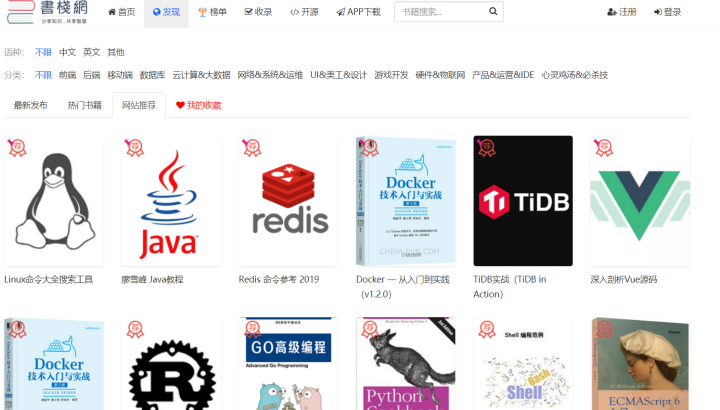Open the 开源 open source menu item

click(x=304, y=12)
